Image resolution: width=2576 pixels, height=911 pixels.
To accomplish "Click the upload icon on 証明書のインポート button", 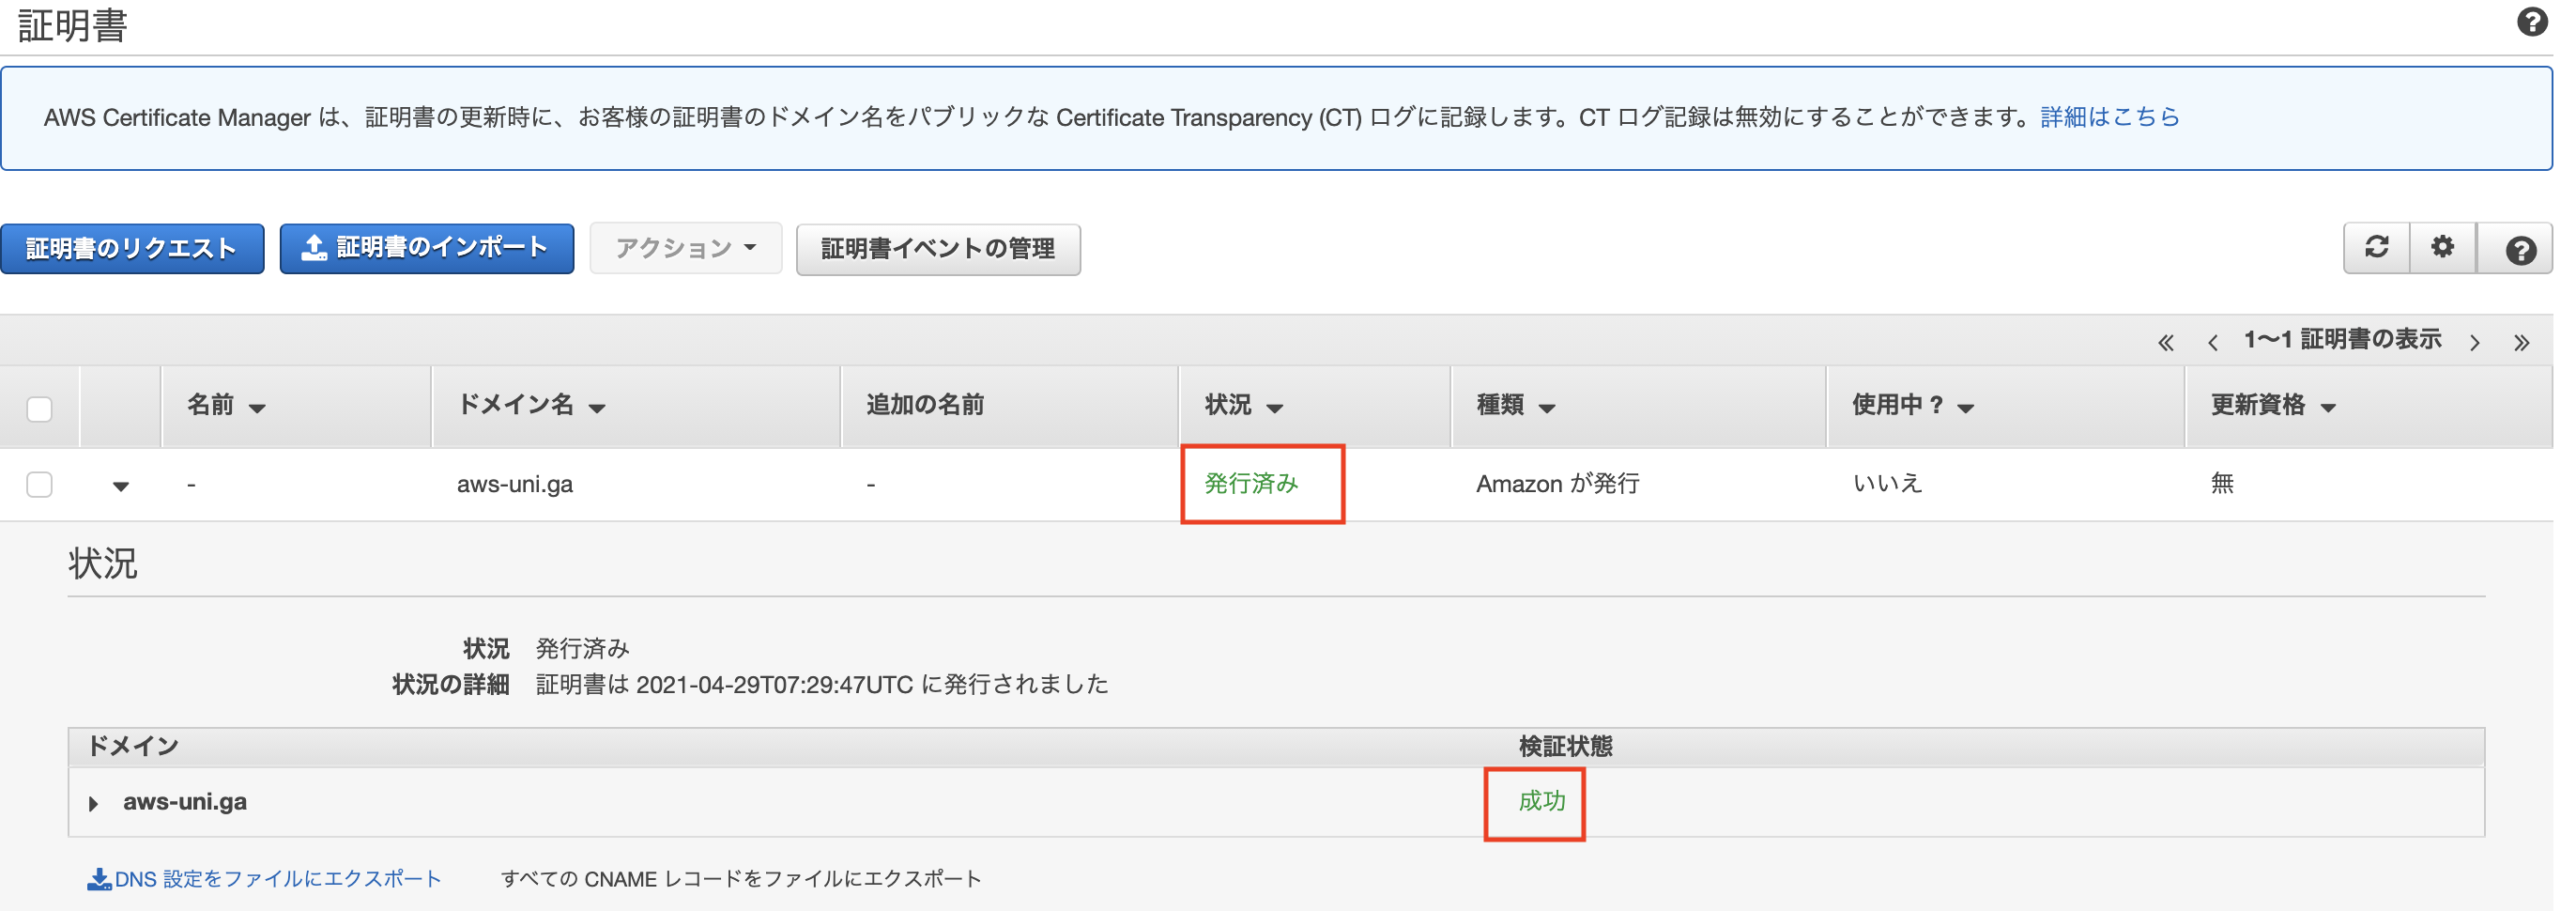I will (315, 248).
